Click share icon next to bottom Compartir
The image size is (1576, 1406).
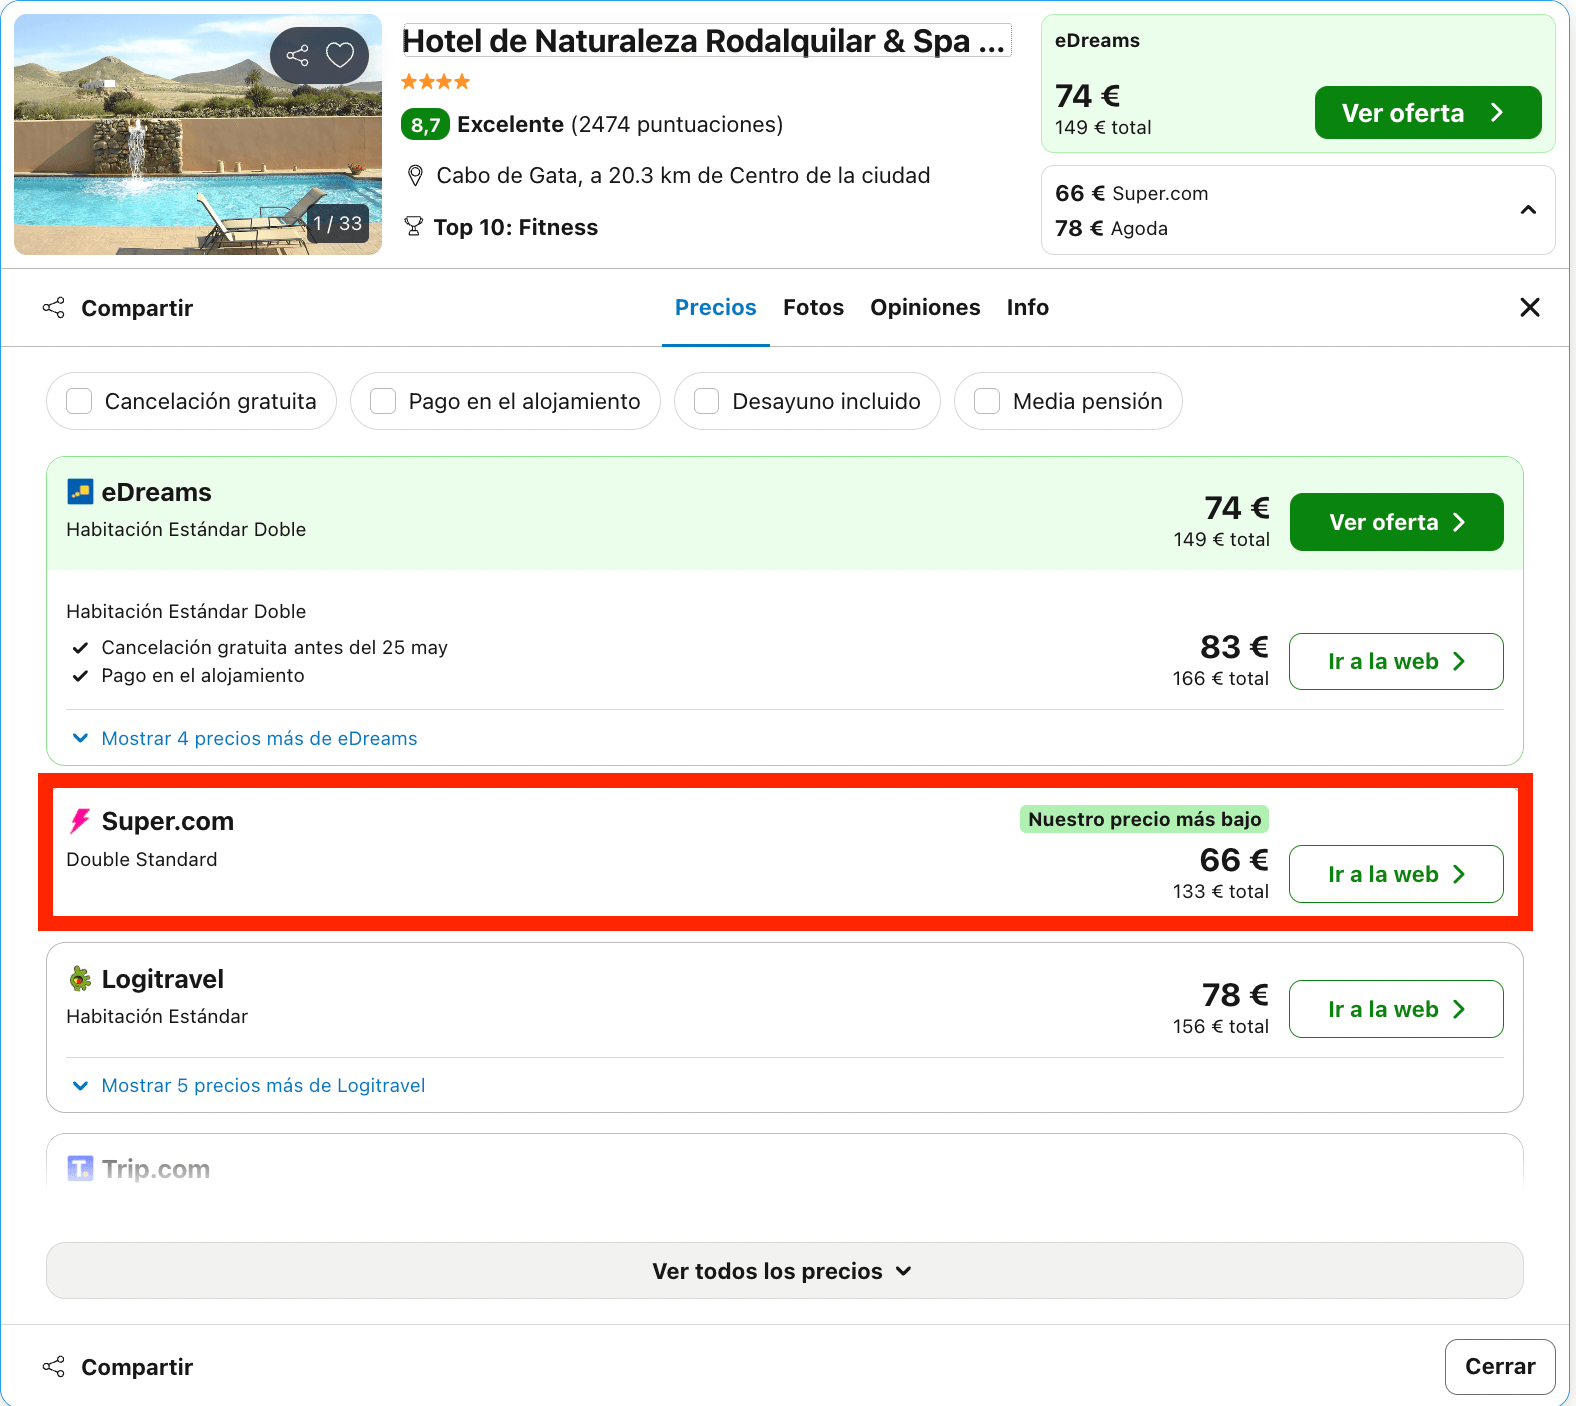click(x=54, y=1366)
